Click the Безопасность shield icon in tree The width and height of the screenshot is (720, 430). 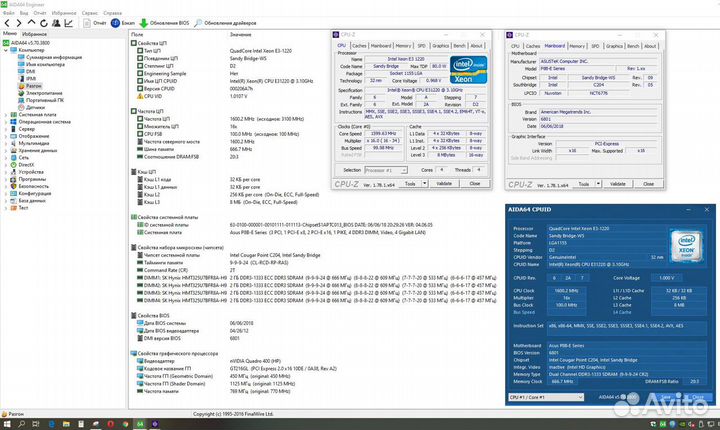[14, 186]
